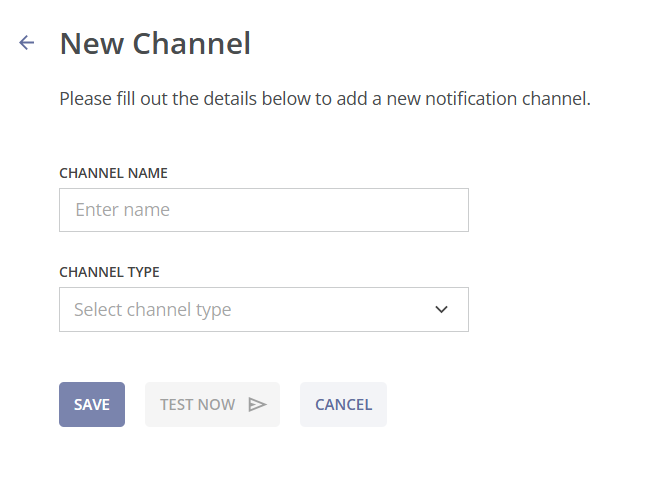Return to previous page via back arrow
Screen dimensions: 651x482
tap(27, 42)
